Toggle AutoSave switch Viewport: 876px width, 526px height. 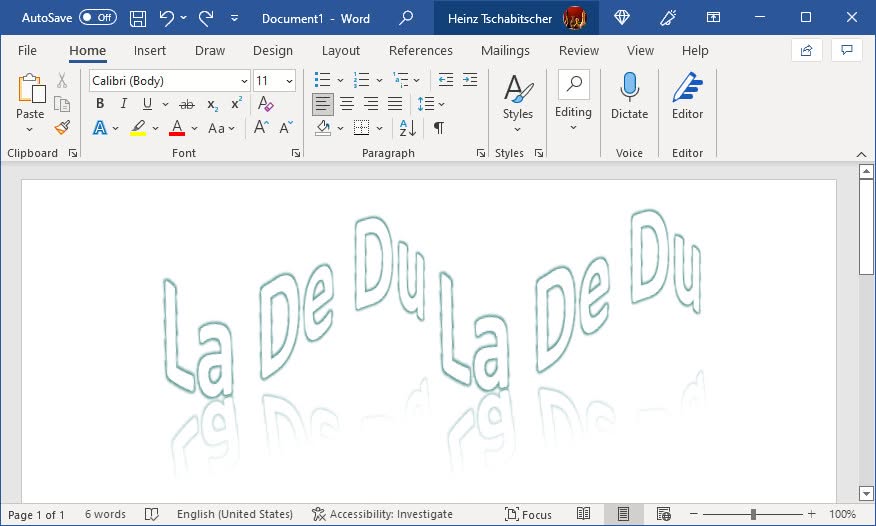[98, 17]
